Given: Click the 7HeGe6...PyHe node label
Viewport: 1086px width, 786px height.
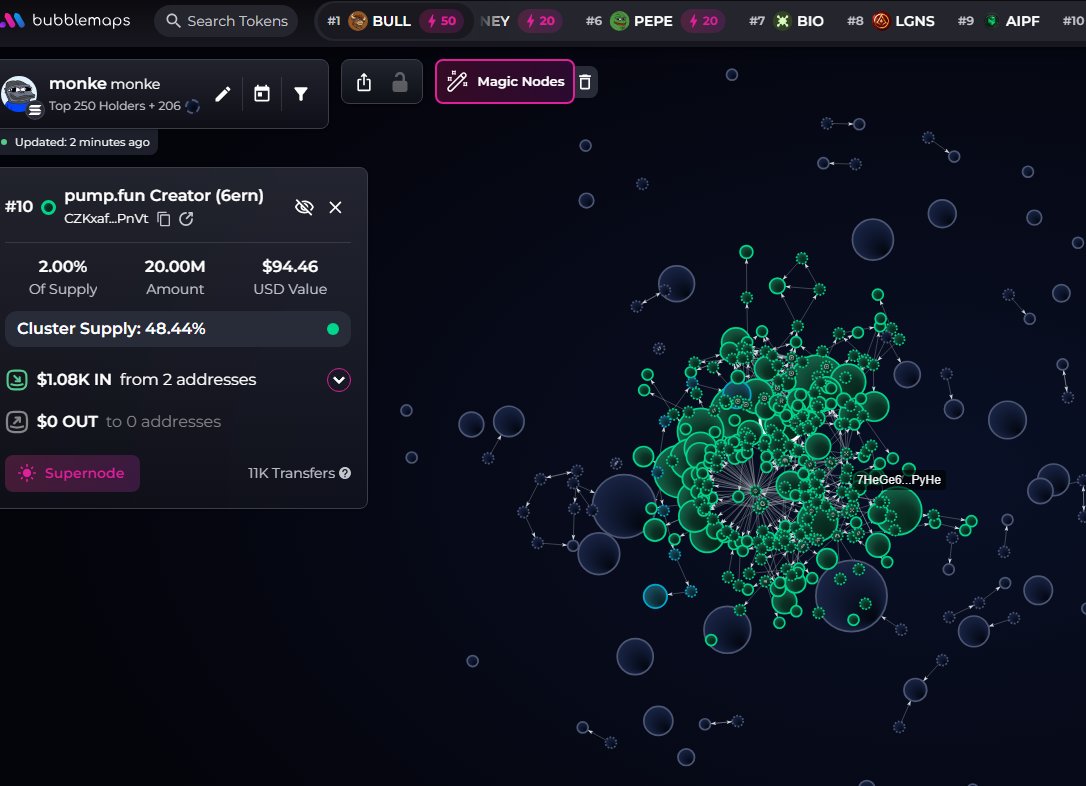Looking at the screenshot, I should pos(898,480).
